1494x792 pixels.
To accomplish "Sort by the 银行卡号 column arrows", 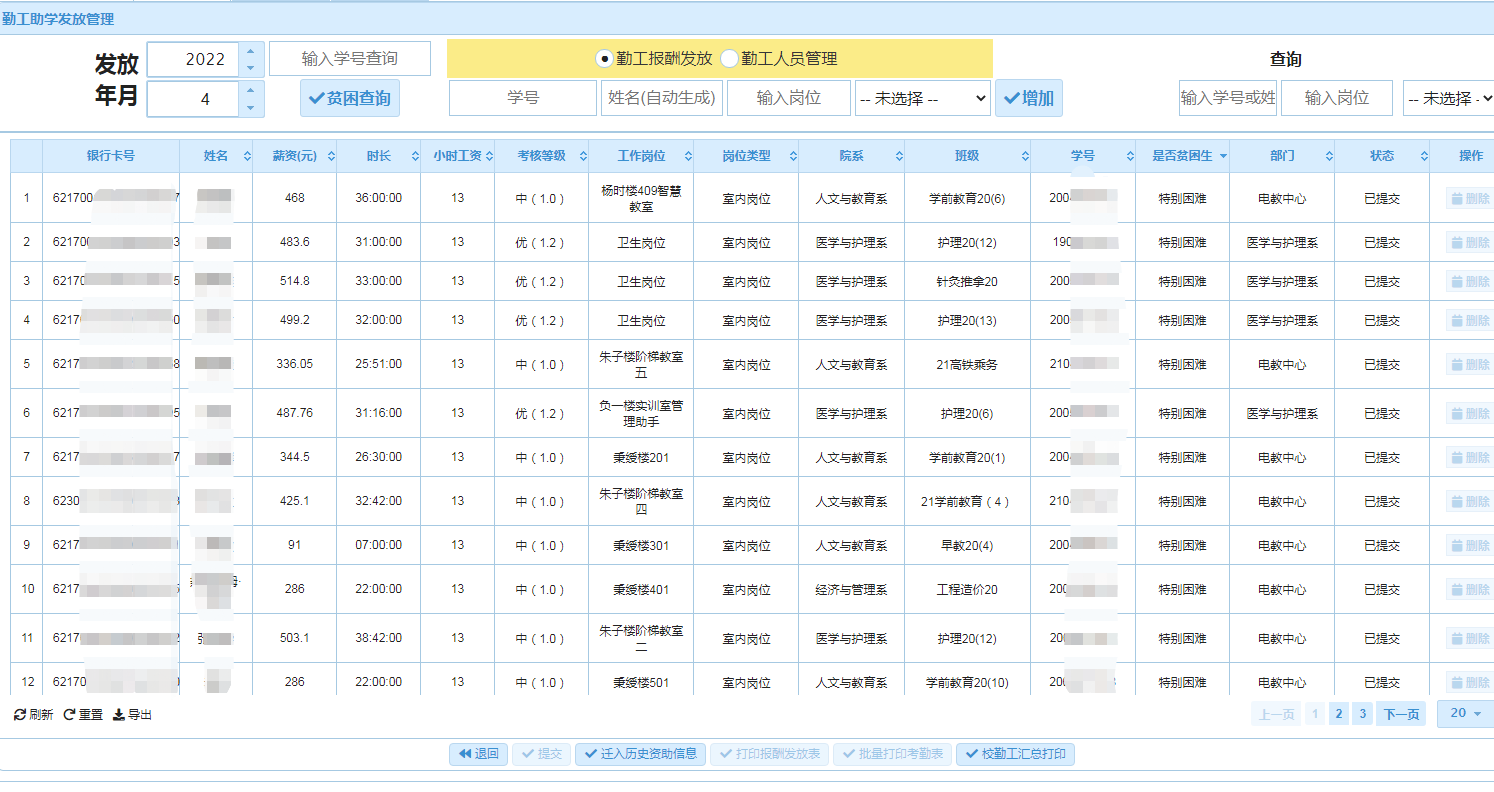I will (x=170, y=156).
